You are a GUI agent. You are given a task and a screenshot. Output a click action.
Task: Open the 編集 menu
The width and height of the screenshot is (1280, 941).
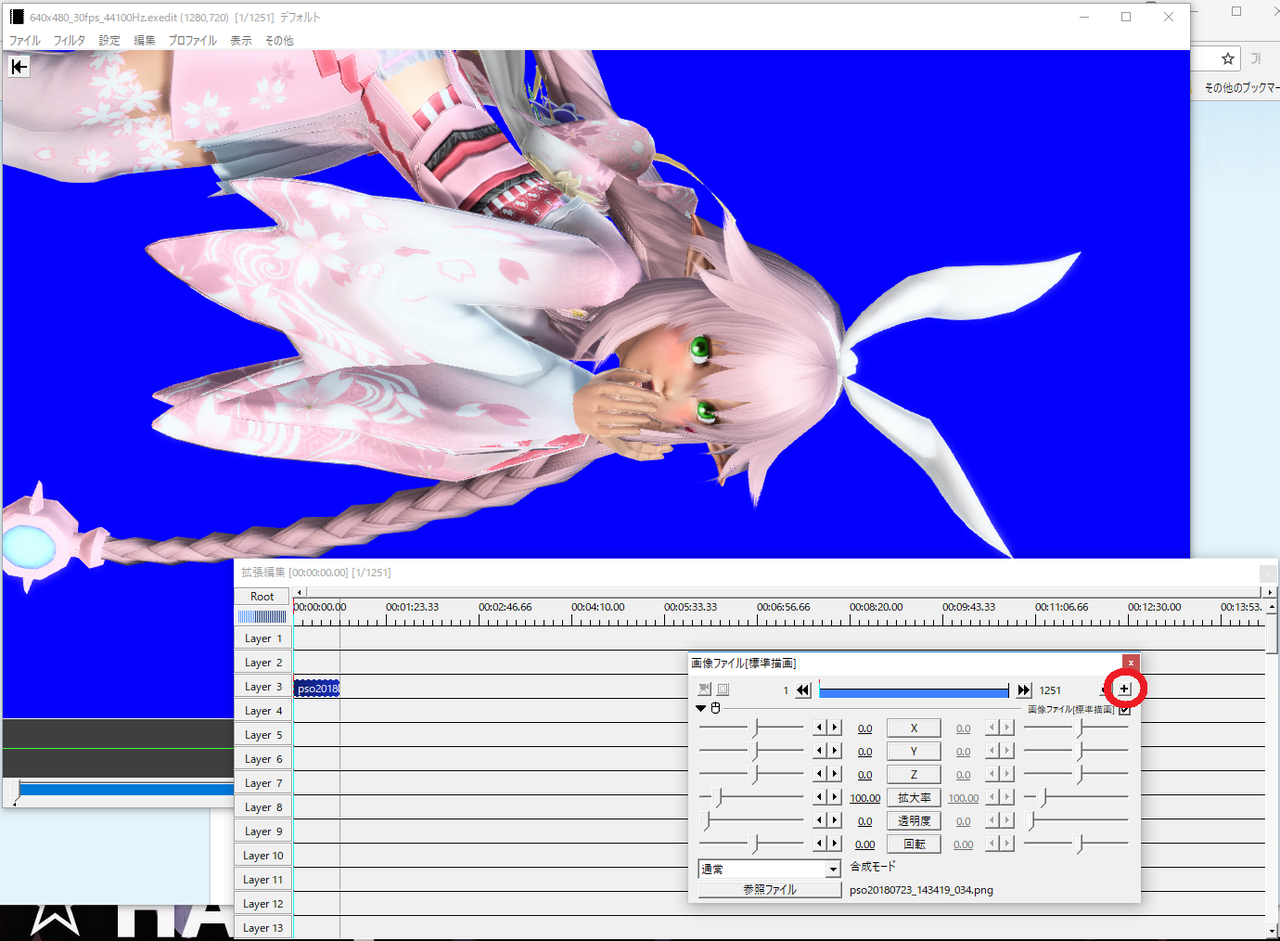coord(145,41)
